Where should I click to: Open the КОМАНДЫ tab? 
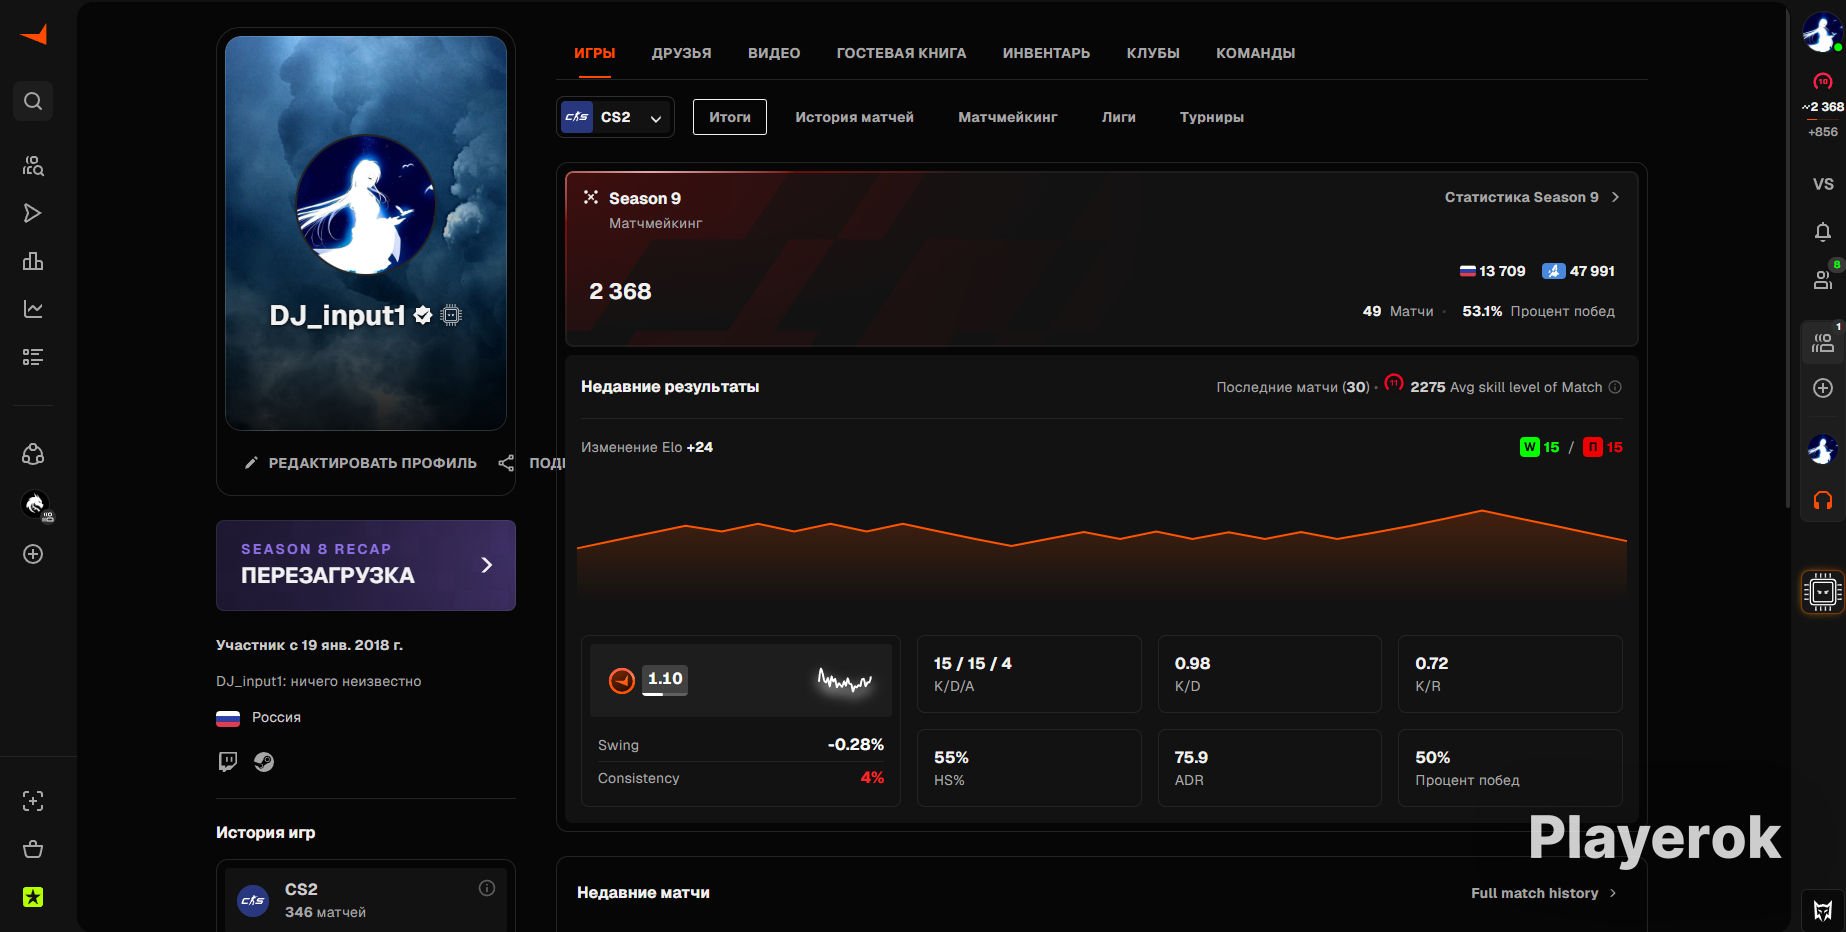point(1256,53)
